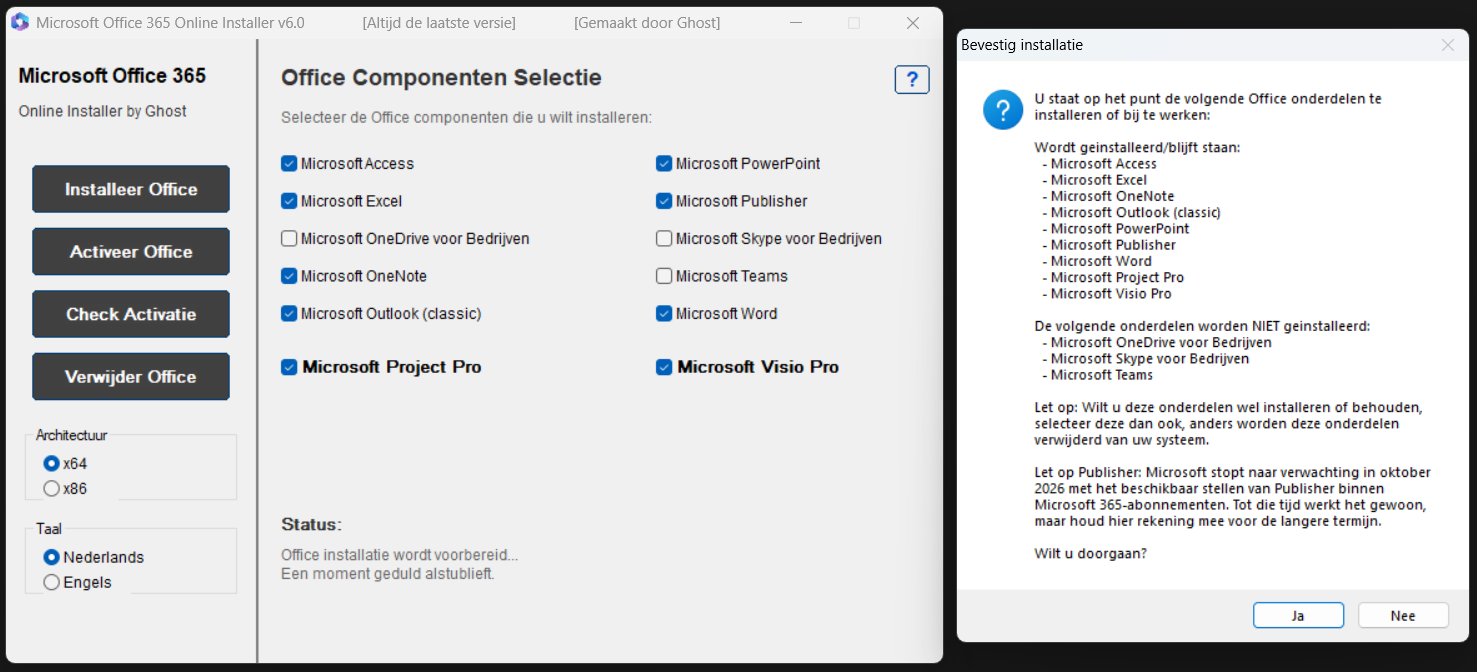Uncheck Microsoft Access checkbox
Screen dimensions: 1477x672
tap(289, 164)
